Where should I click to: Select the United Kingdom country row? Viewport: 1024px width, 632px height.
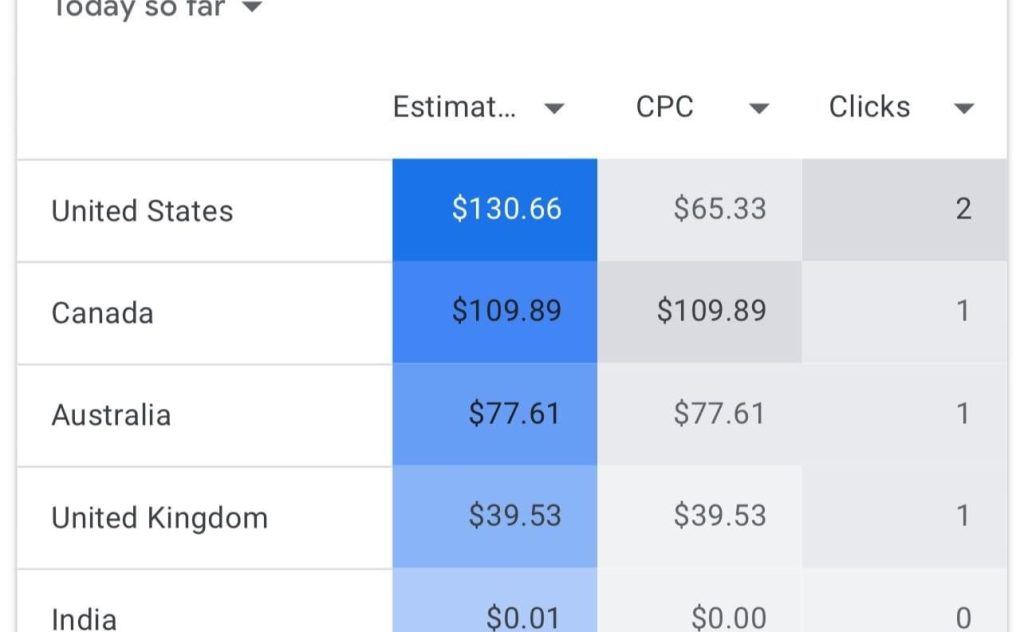coord(159,518)
